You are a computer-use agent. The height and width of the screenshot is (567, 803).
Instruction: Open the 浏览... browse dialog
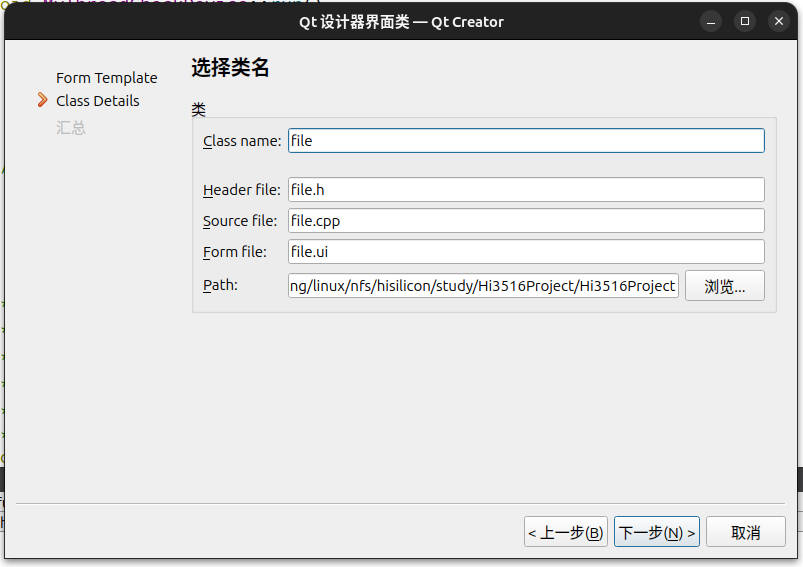pos(724,286)
